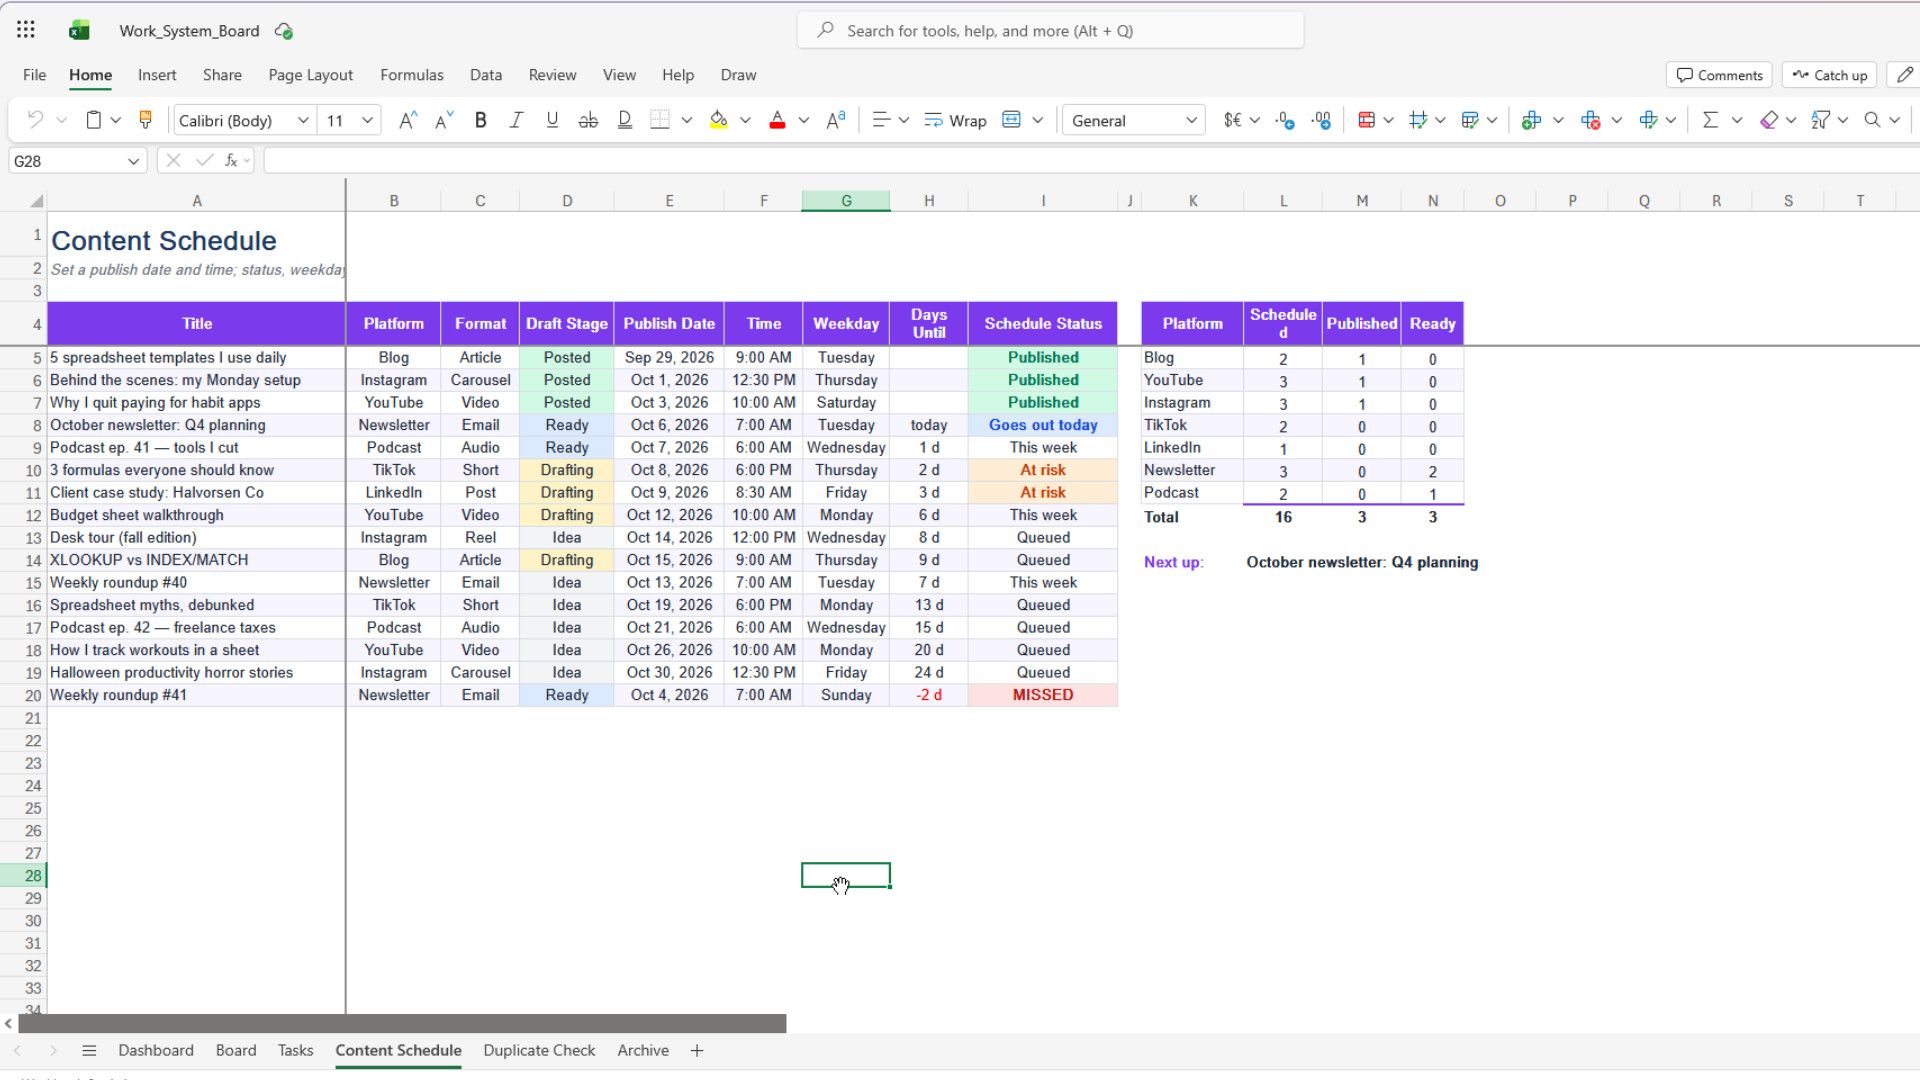1920x1080 pixels.
Task: Click the Catch up button
Action: point(1829,75)
